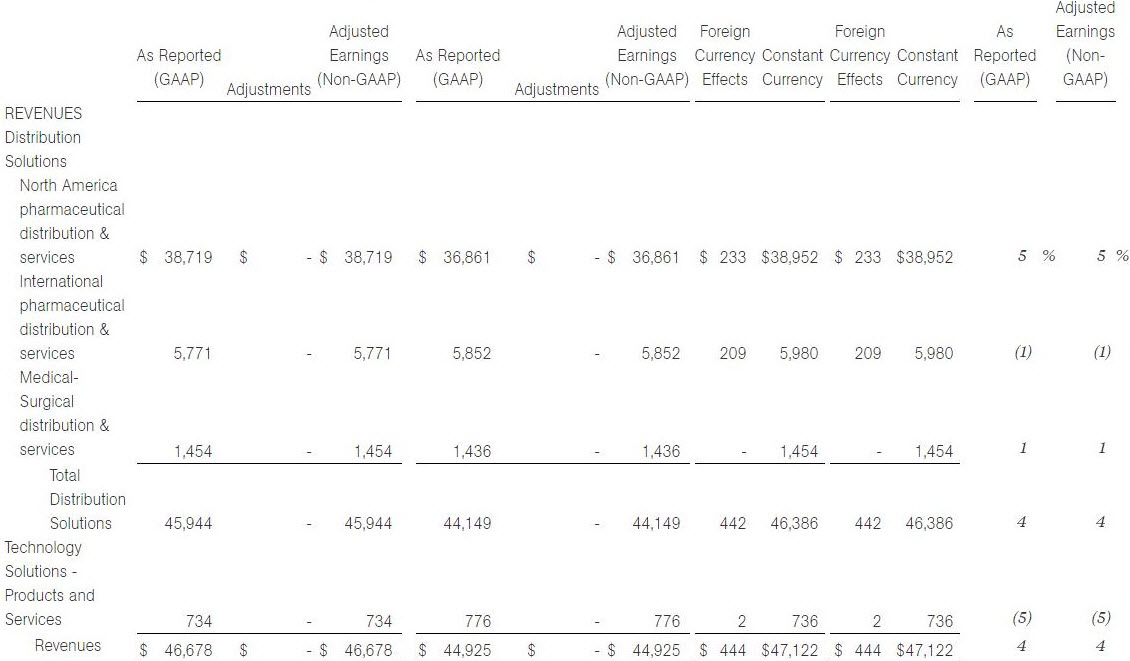This screenshot has width=1130, height=661.
Task: Click the 776 Technology Solutions reported value
Action: [x=477, y=621]
